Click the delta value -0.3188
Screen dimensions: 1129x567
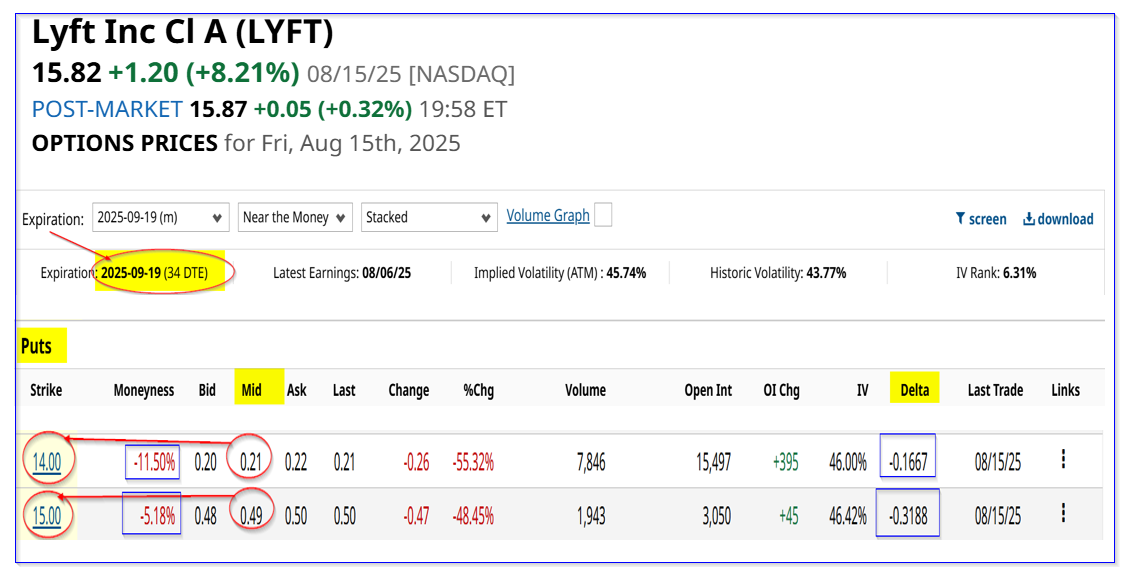908,516
